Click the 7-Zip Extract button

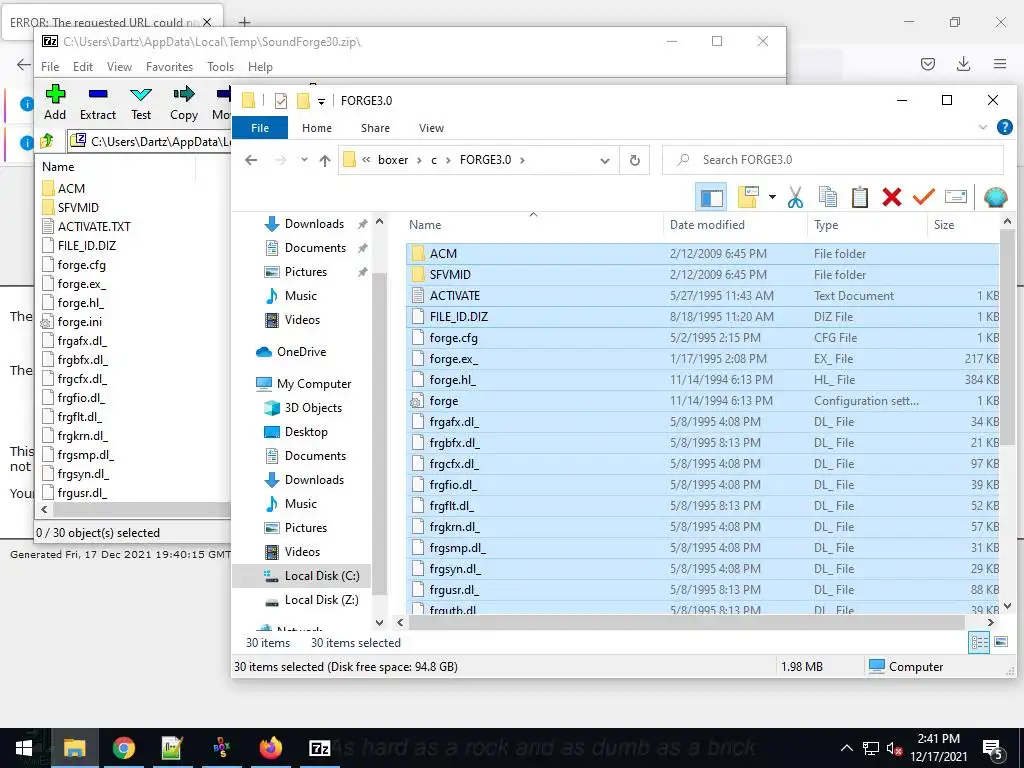pos(98,103)
